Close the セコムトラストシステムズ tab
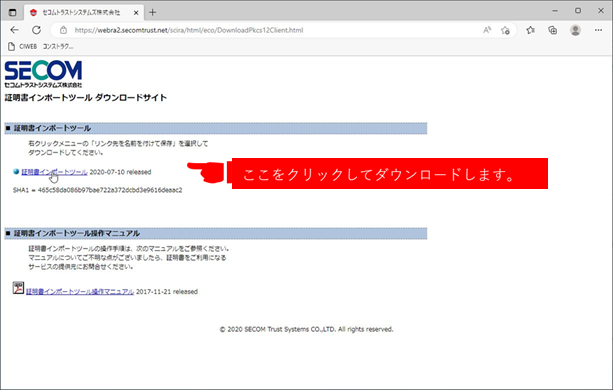The height and width of the screenshot is (390, 613). click(x=136, y=13)
